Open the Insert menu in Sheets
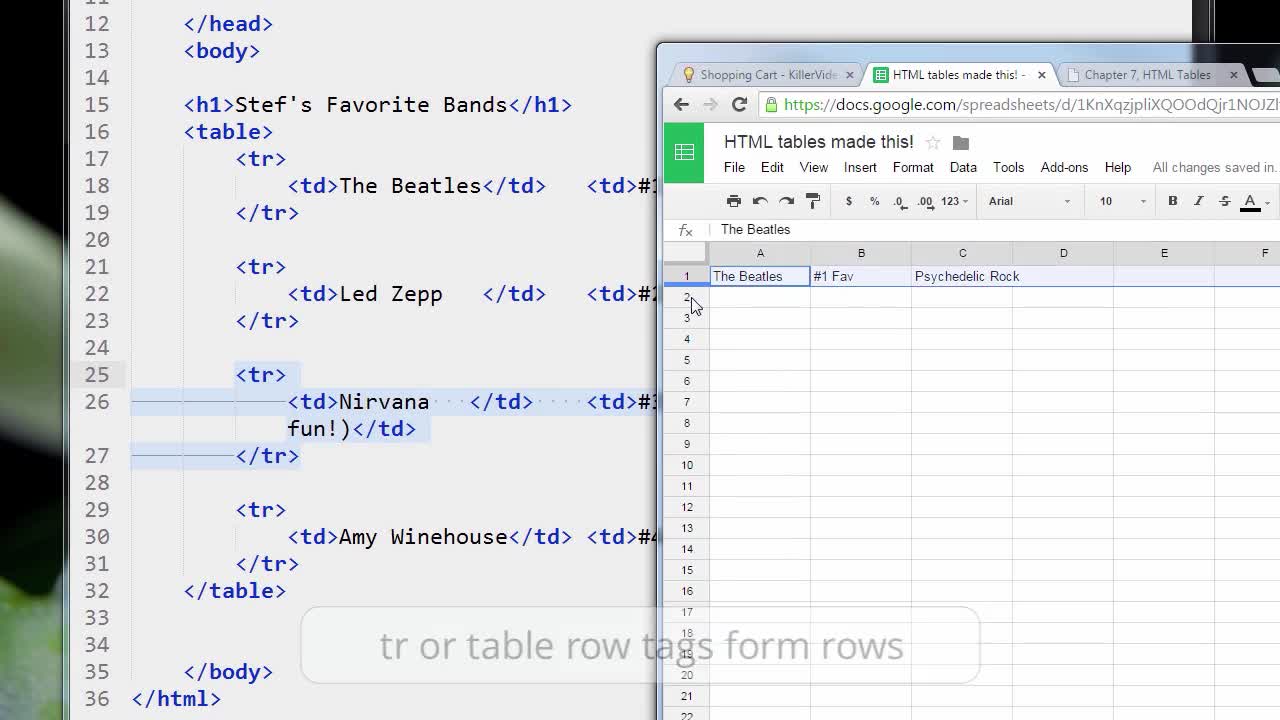Screen dimensions: 1280x720 pyautogui.click(x=860, y=167)
